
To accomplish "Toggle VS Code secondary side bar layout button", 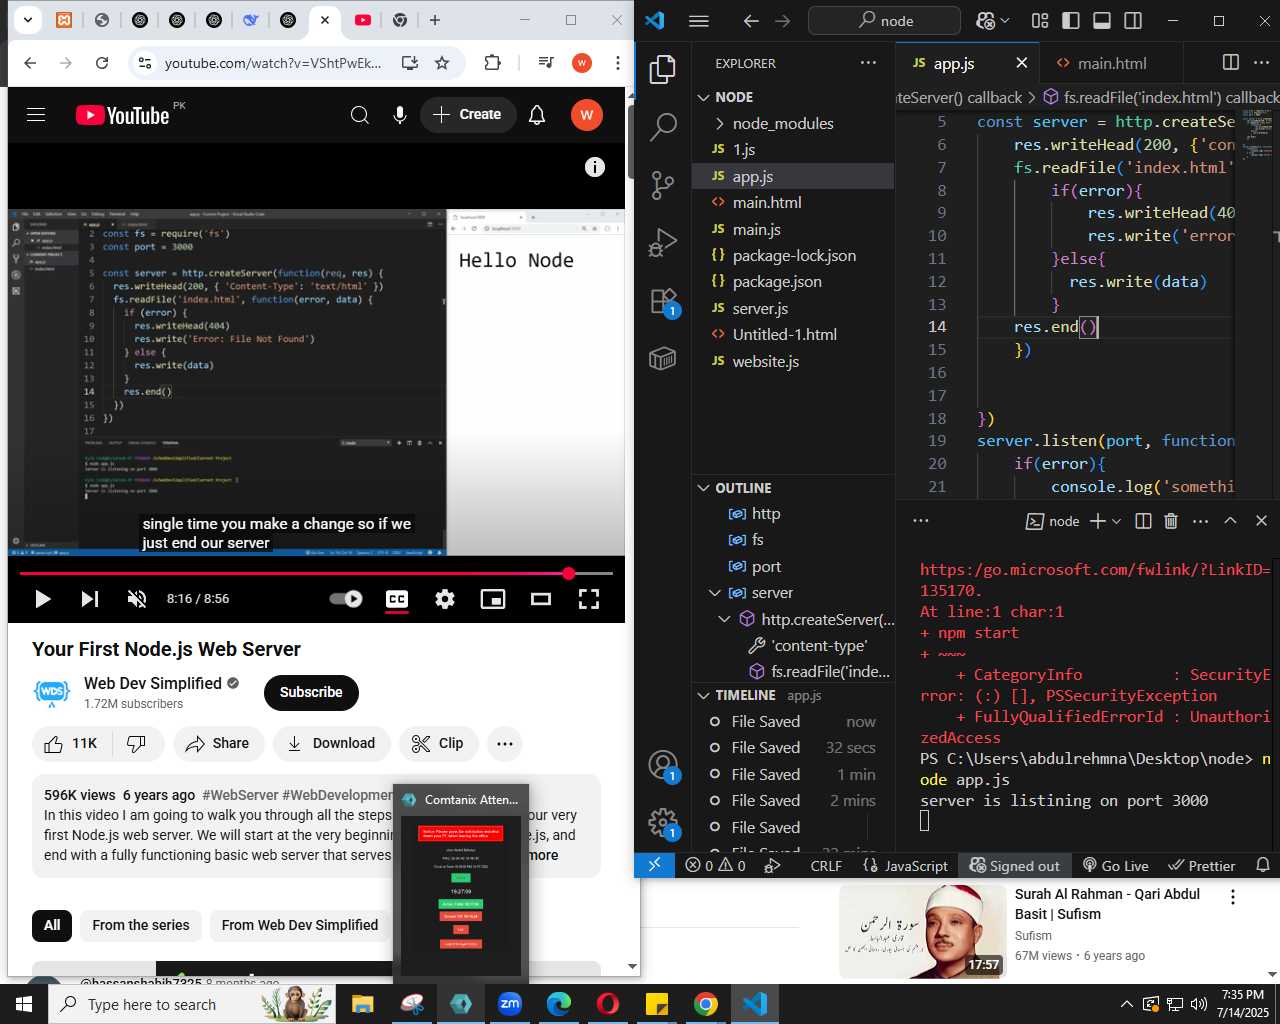I will (x=1133, y=20).
